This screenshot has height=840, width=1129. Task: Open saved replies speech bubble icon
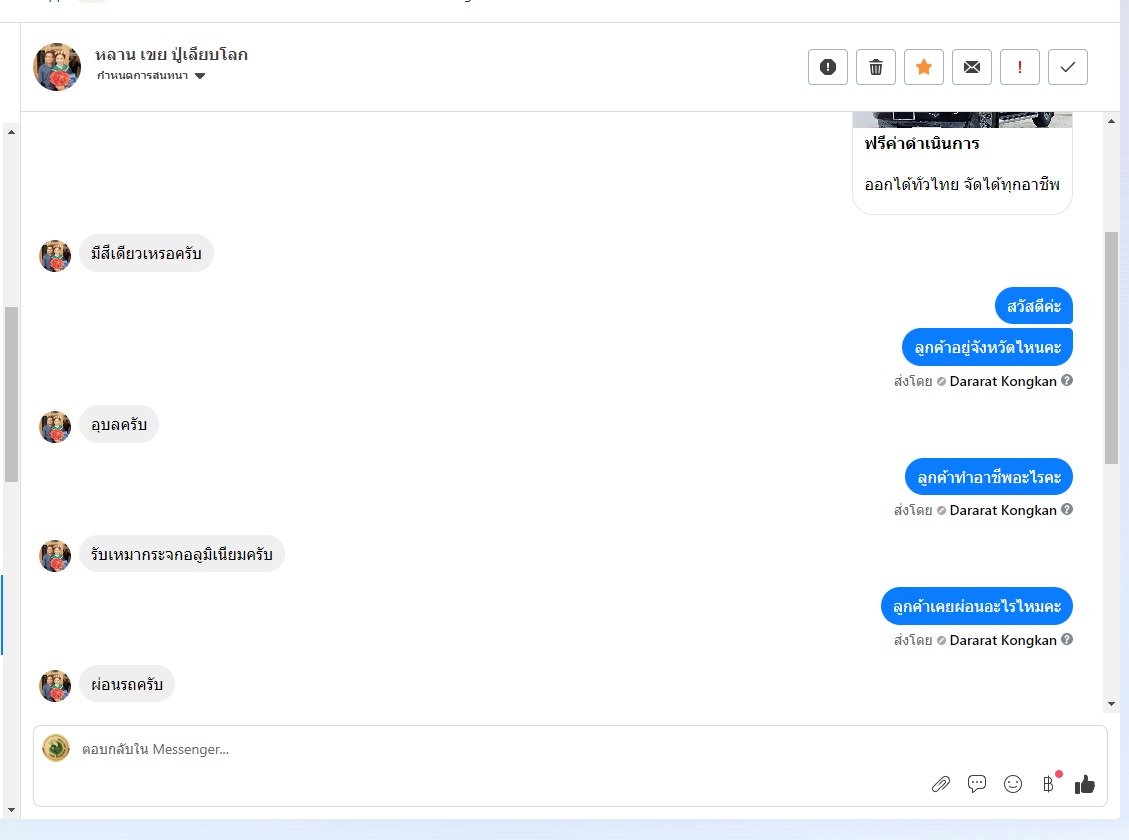[x=977, y=784]
